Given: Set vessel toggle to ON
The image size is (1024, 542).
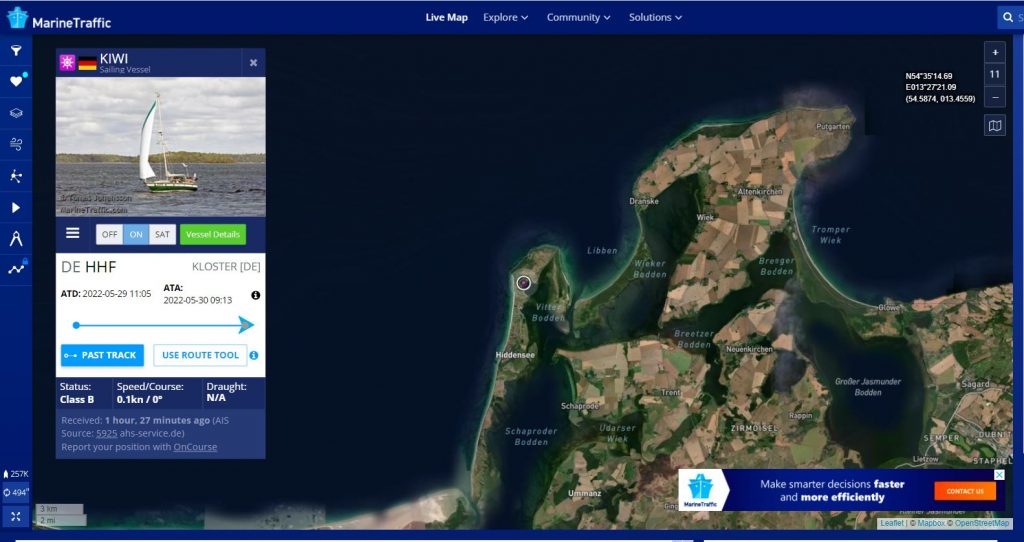Looking at the screenshot, I should click(x=136, y=234).
